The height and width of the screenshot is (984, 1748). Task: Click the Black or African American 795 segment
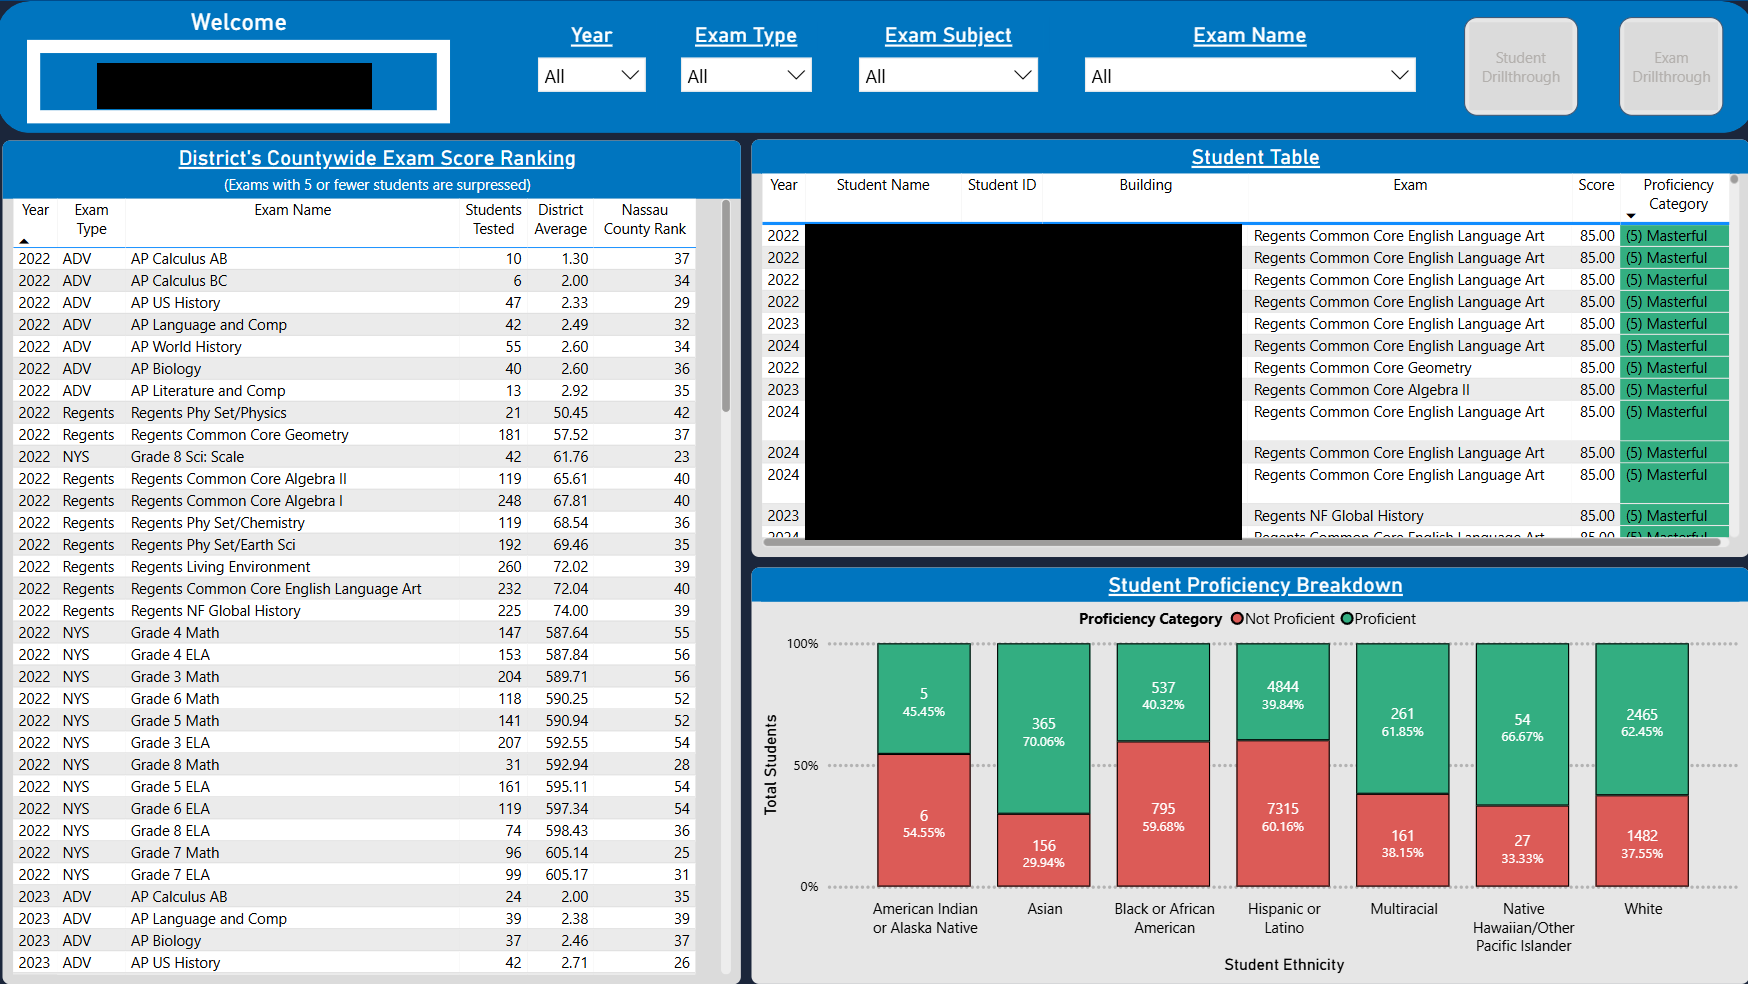click(1163, 814)
